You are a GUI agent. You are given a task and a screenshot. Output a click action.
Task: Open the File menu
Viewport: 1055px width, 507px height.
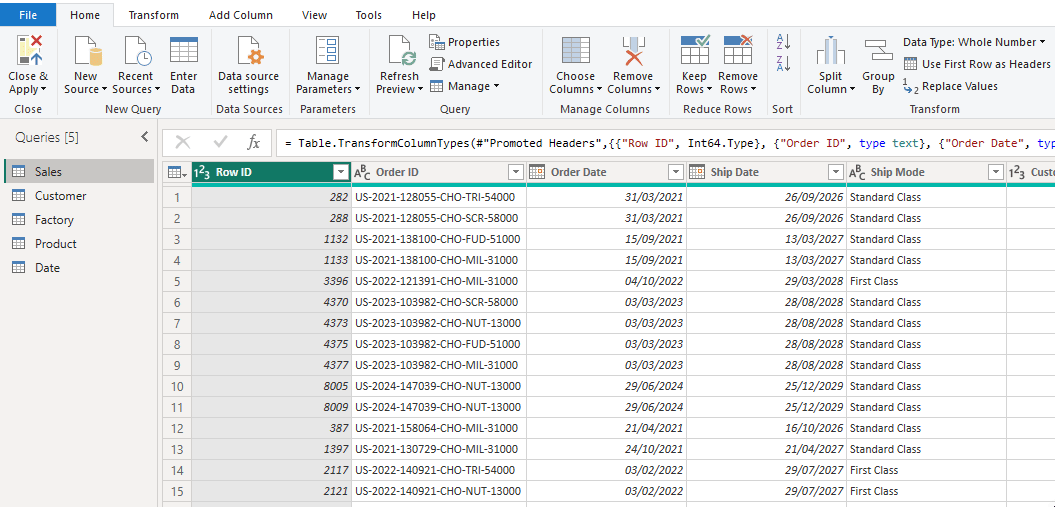point(28,15)
